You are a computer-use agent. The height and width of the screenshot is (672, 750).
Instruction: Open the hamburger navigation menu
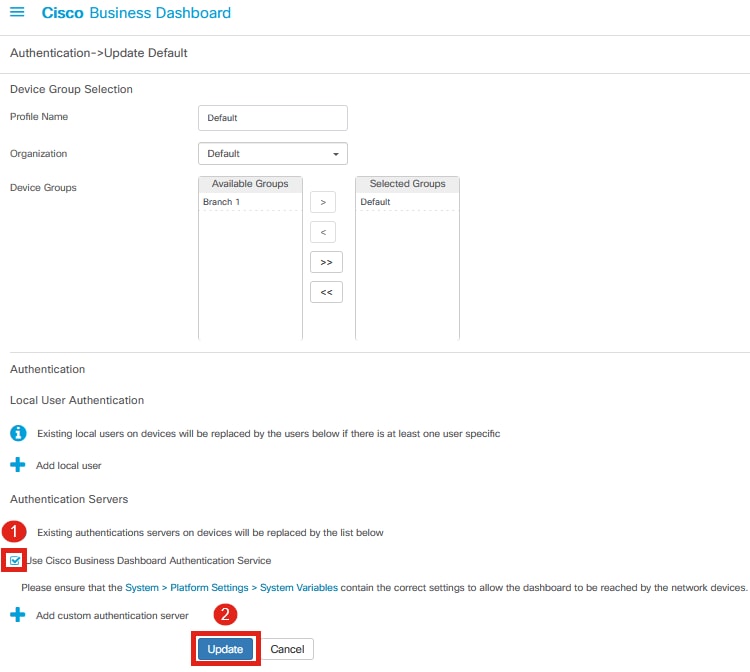point(17,12)
